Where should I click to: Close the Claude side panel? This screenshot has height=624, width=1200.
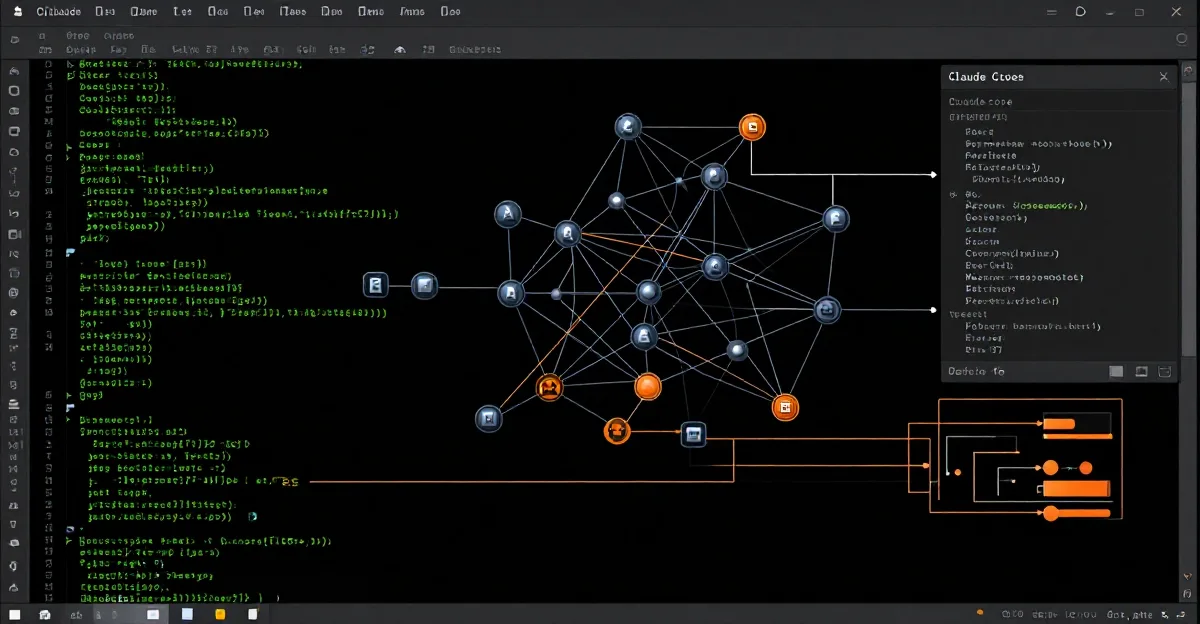1163,77
